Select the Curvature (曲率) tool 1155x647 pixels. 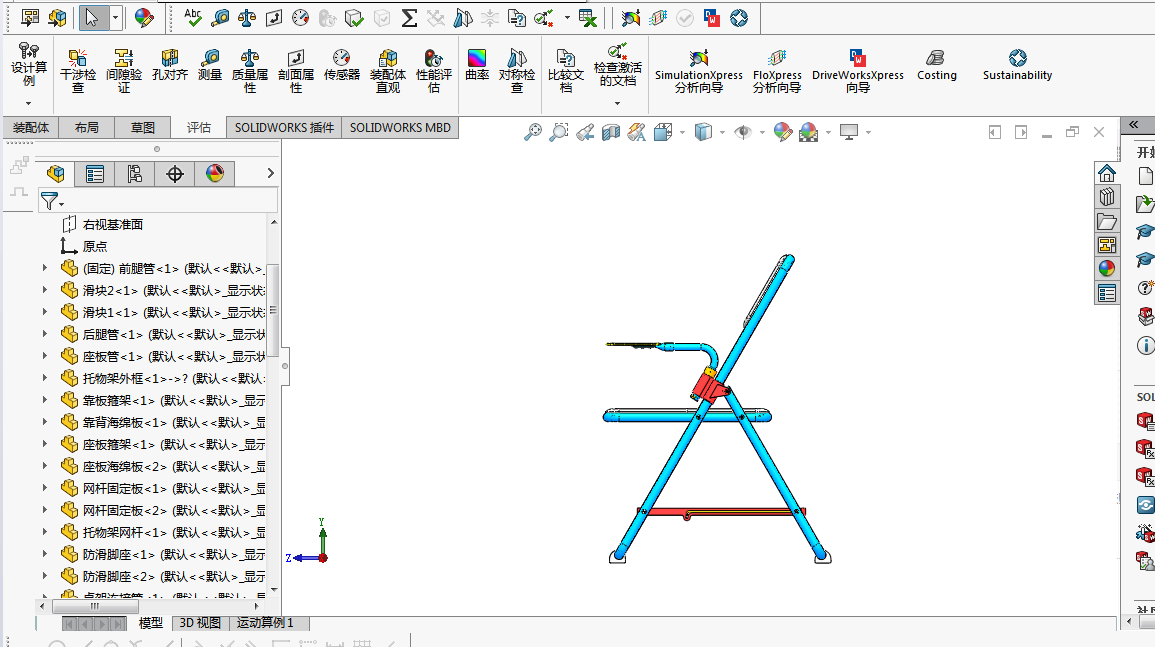point(477,65)
